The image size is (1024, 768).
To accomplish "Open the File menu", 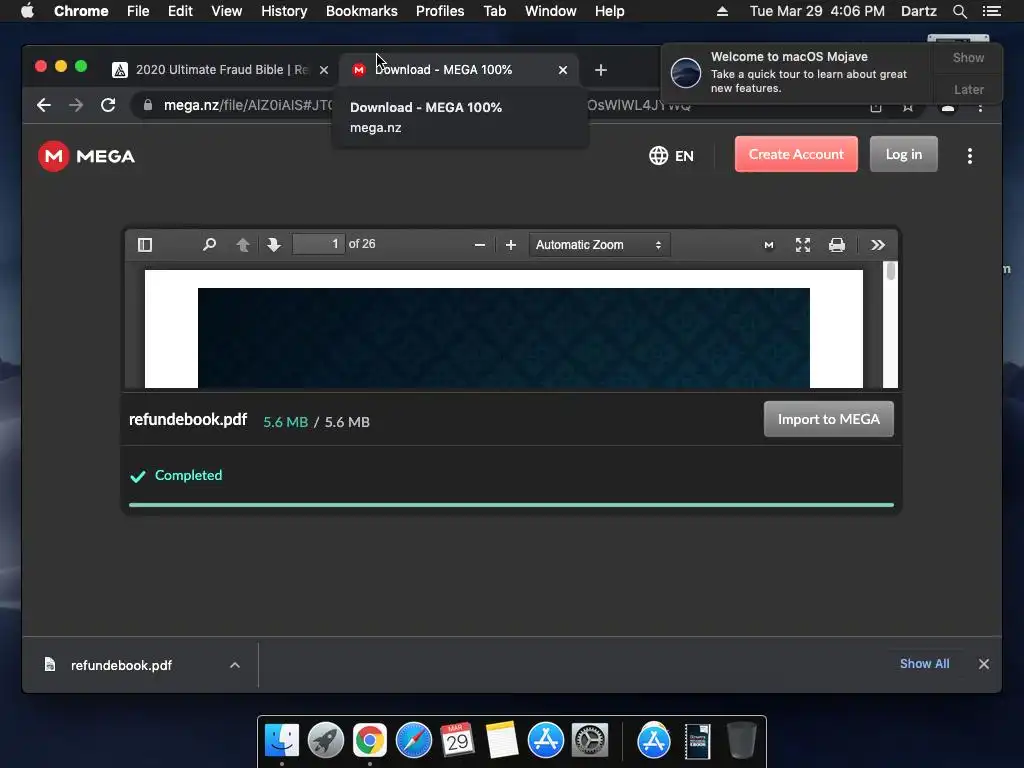I will pos(138,11).
